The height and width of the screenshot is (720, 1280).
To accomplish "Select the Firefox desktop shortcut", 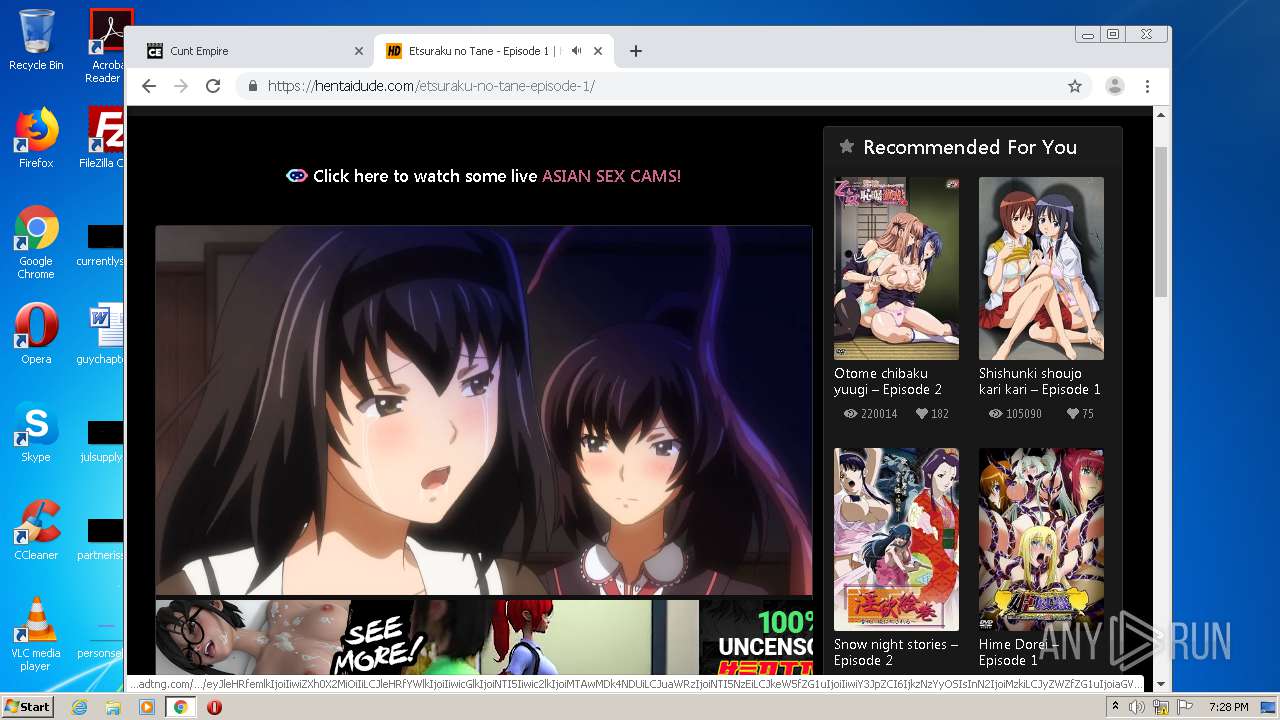I will point(36,138).
